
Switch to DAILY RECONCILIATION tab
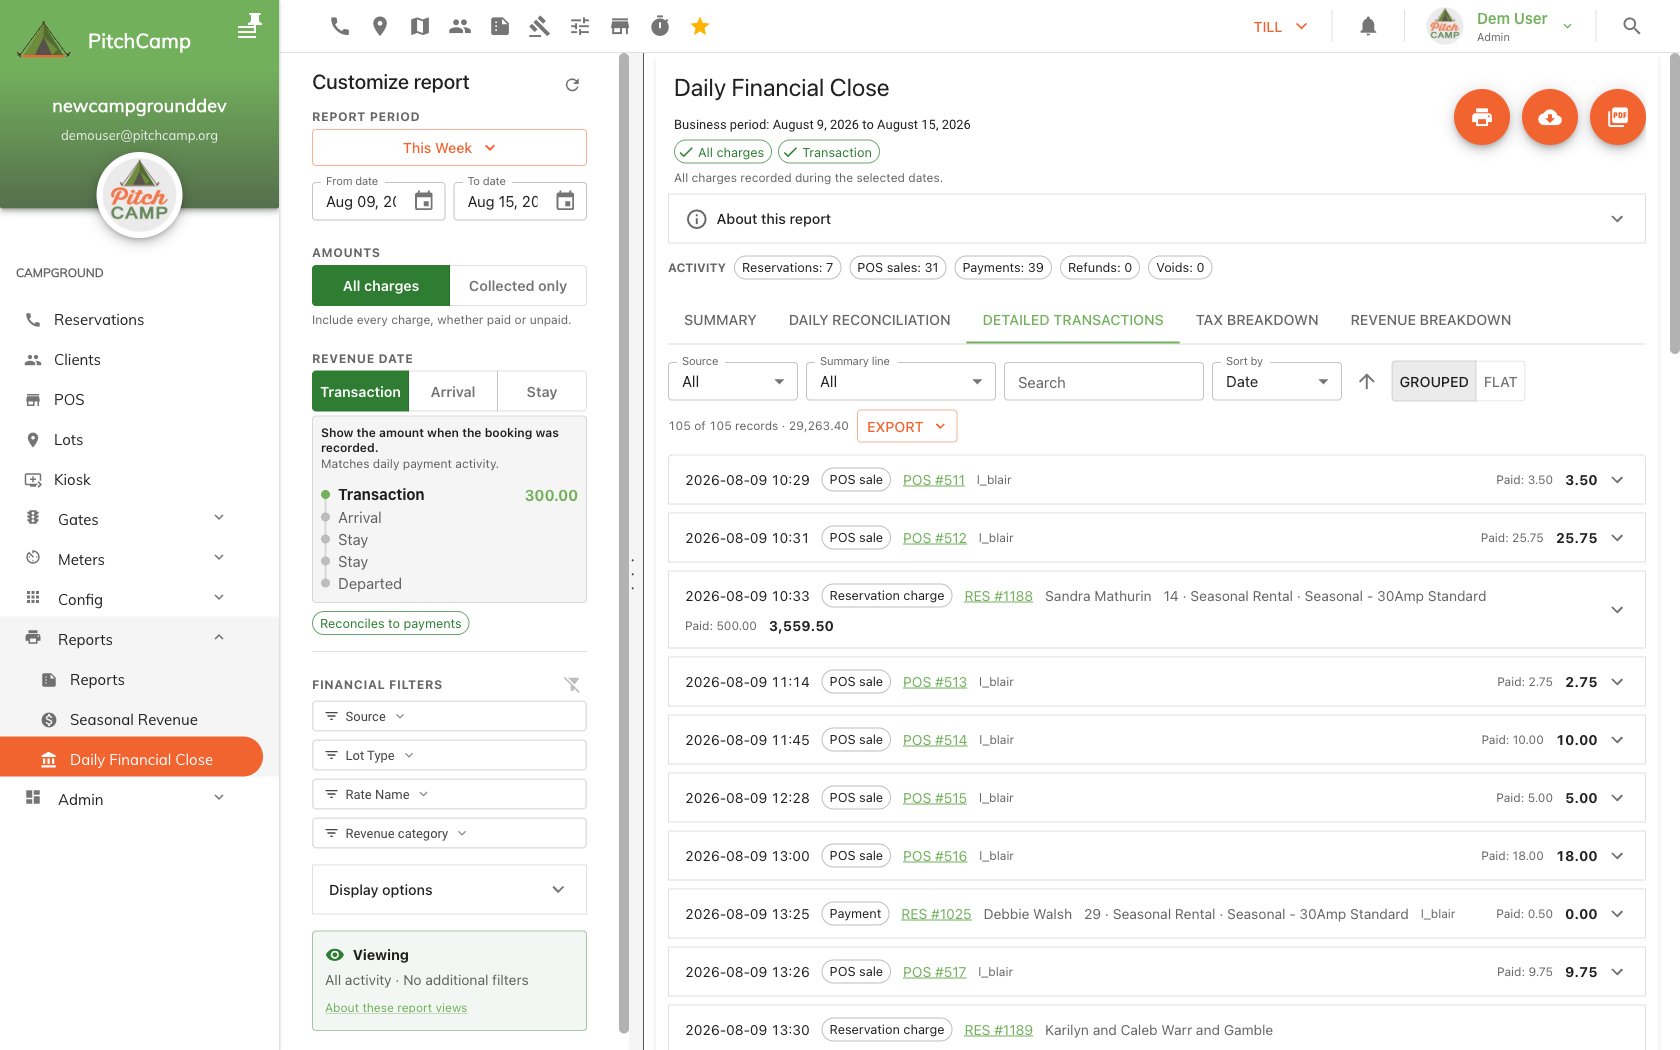coord(870,320)
